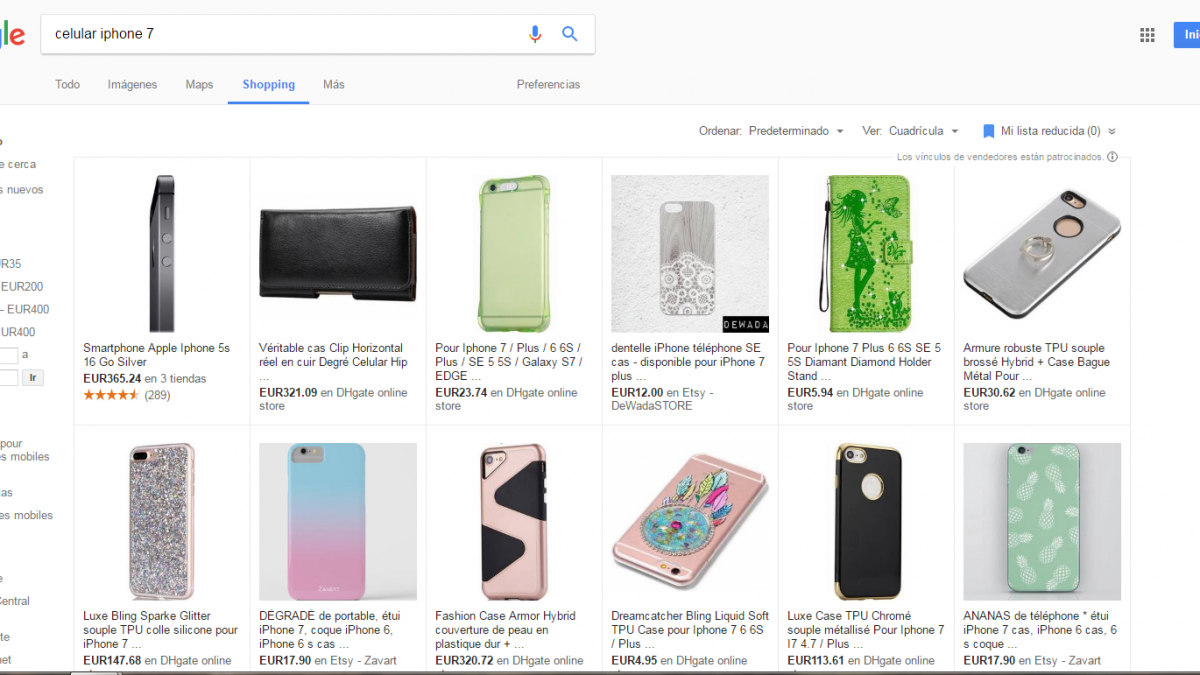
Task: Switch to the Imágenes tab
Action: (x=132, y=84)
